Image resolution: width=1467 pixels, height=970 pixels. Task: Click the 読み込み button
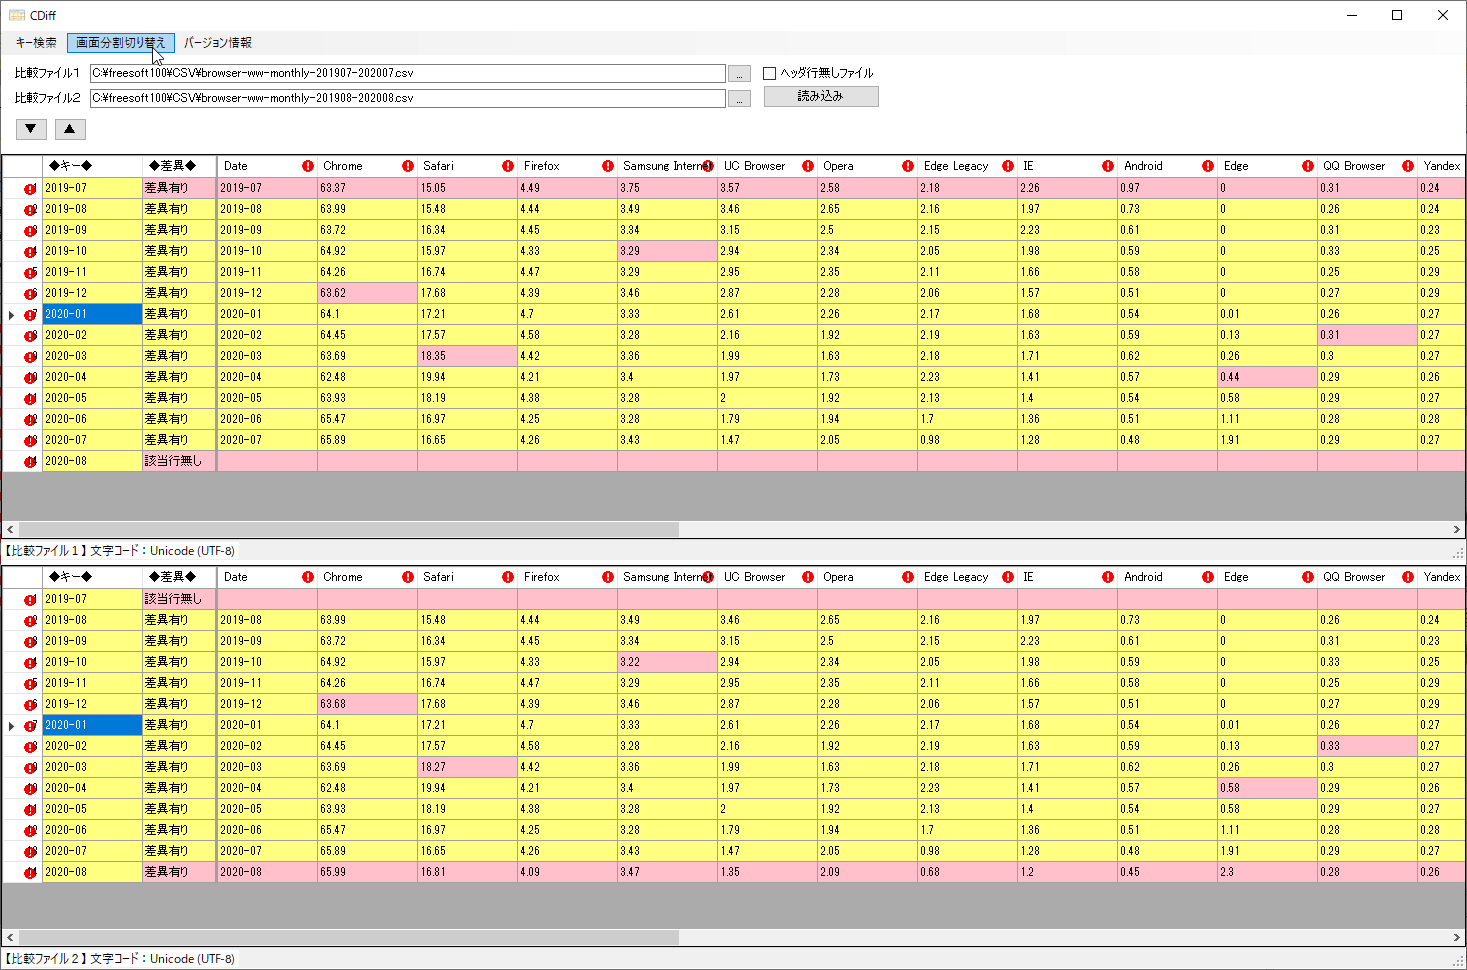point(821,96)
